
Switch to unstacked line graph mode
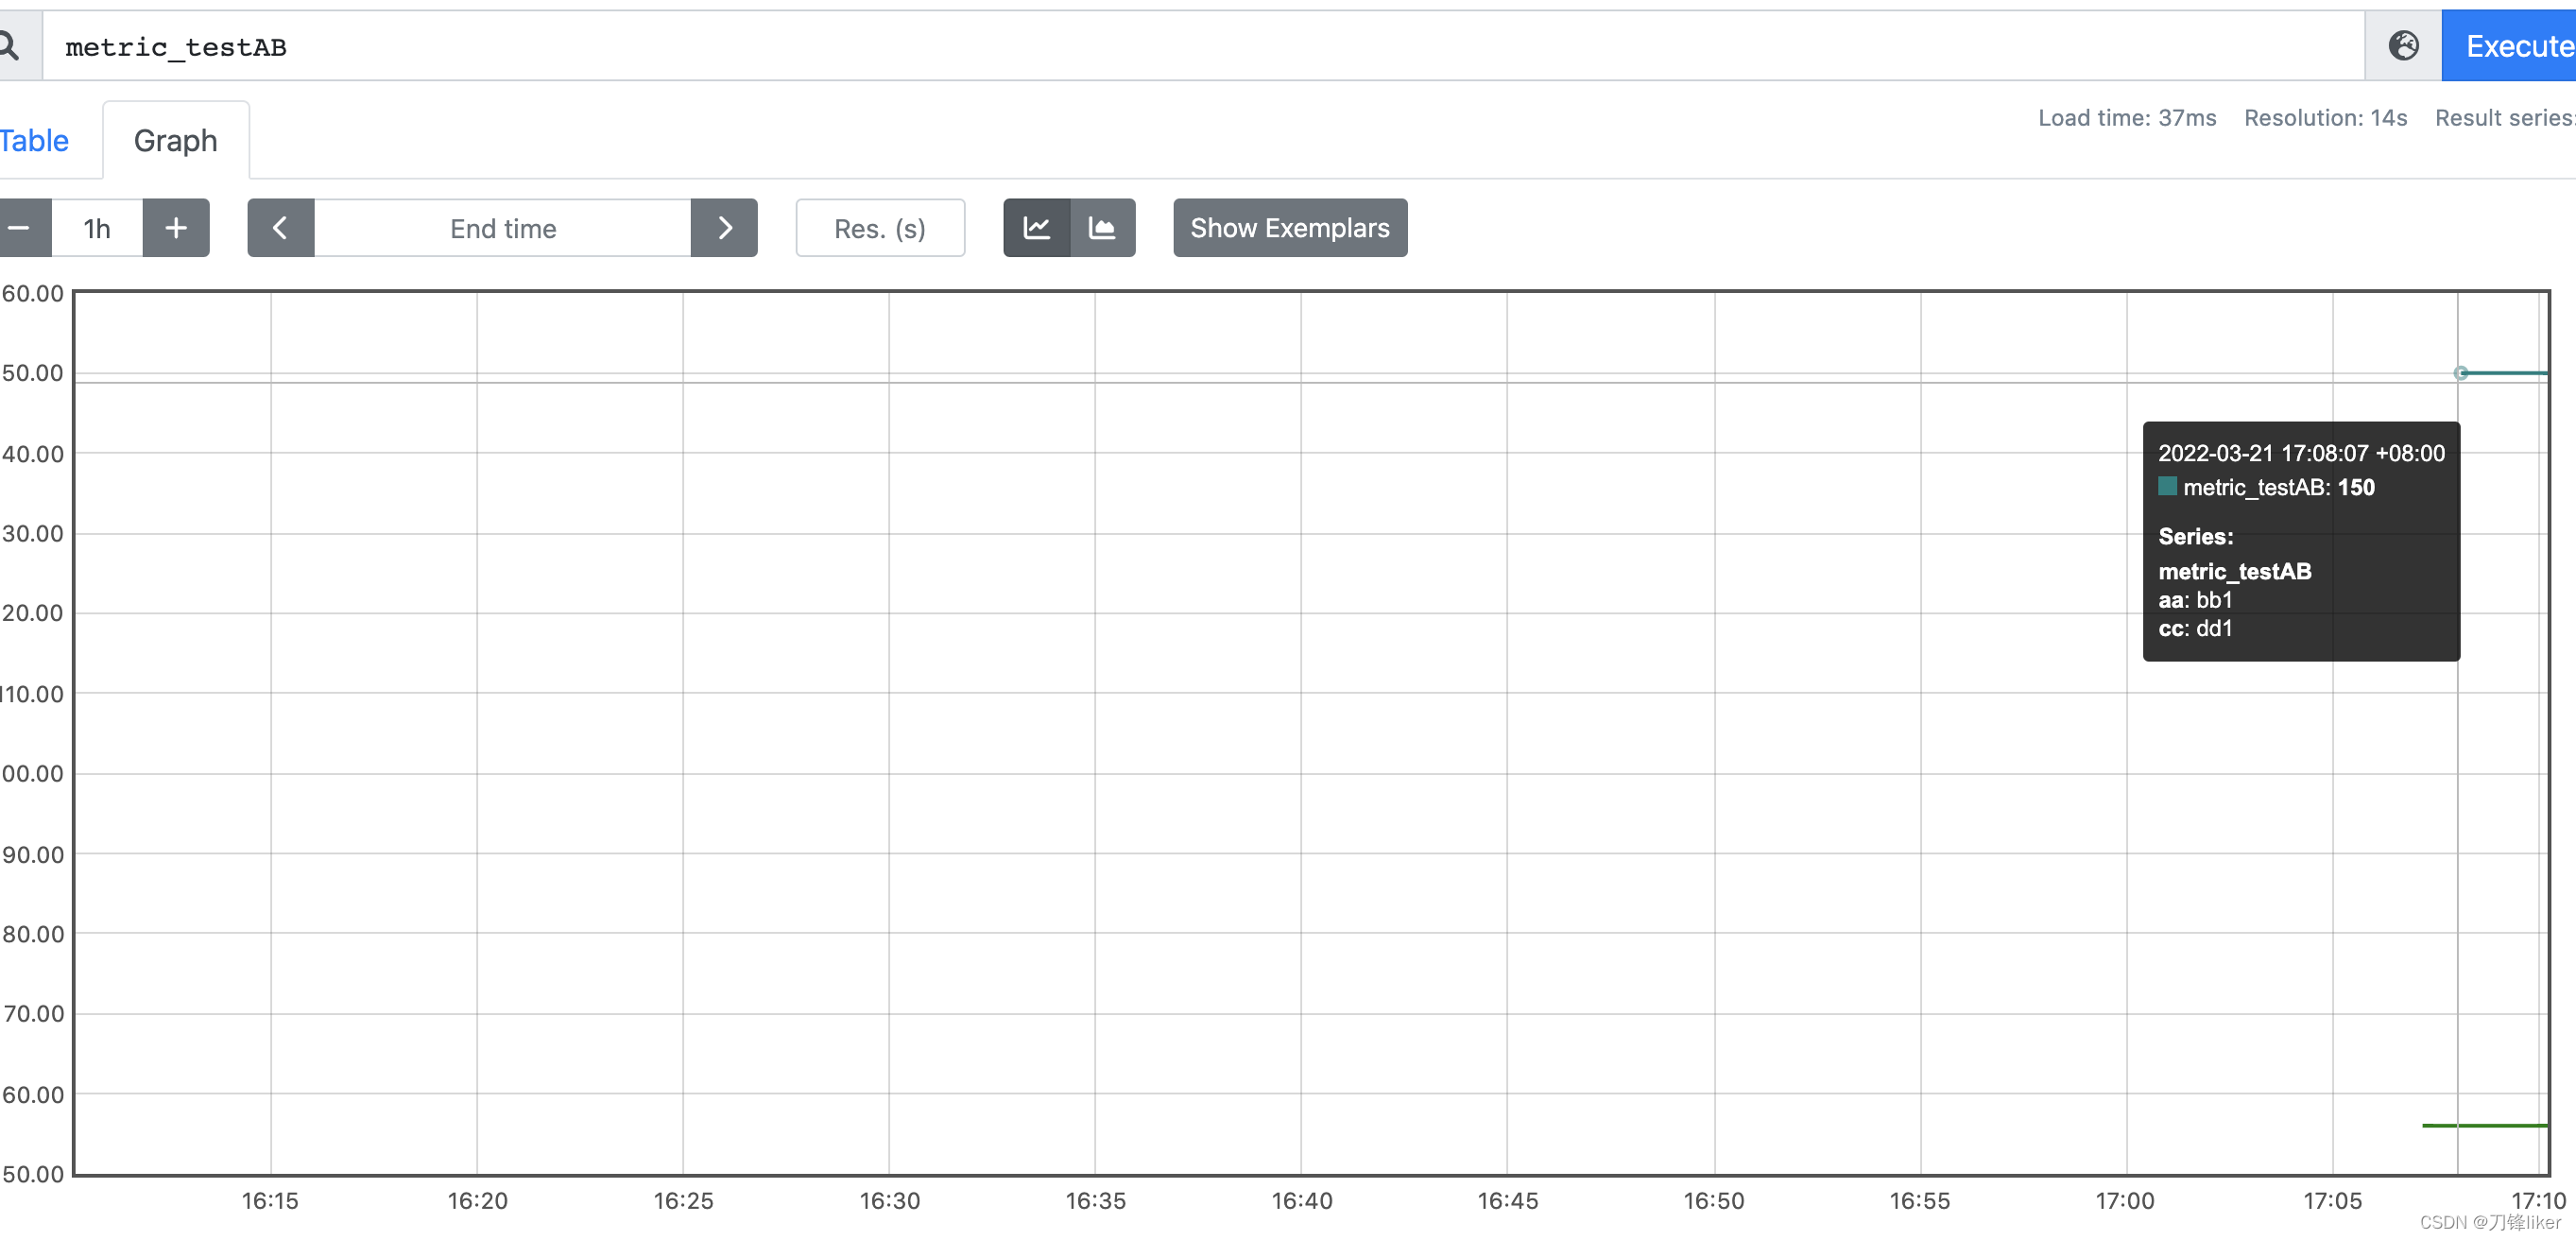coord(1037,228)
